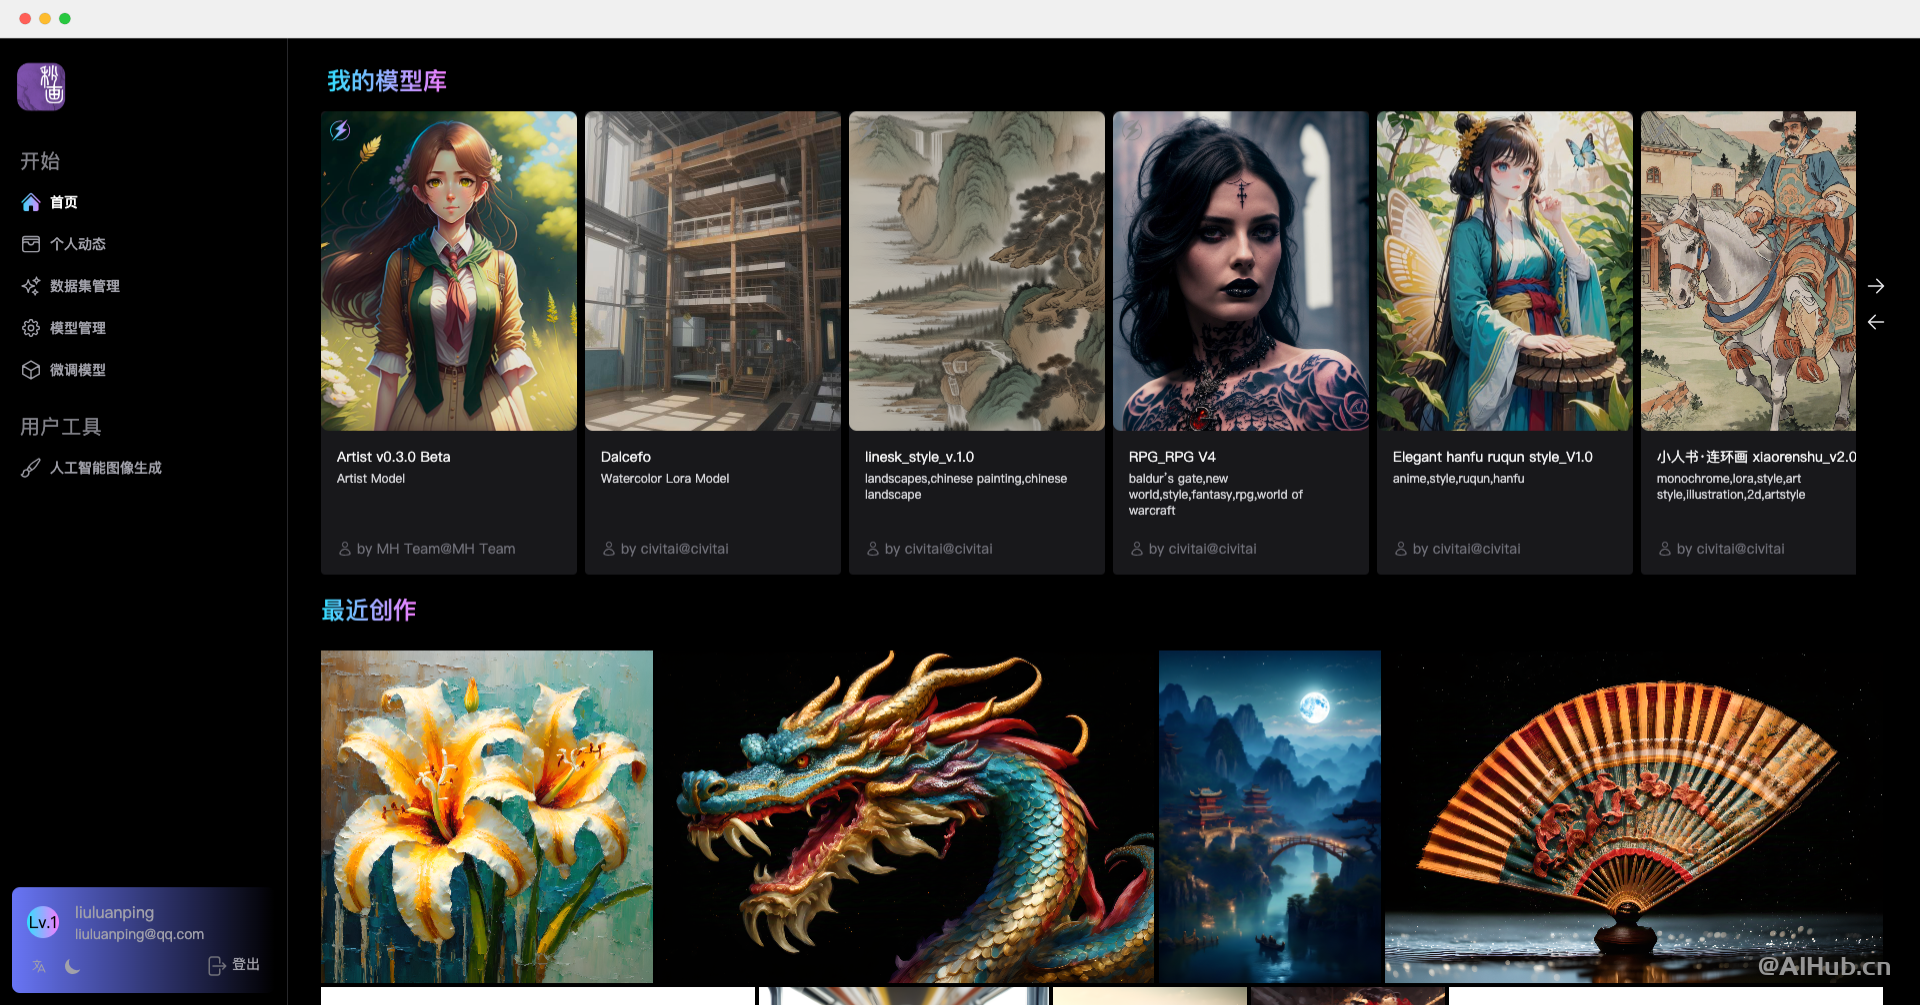Open the Dalcefo model title
Viewport: 1920px width, 1005px height.
(626, 457)
